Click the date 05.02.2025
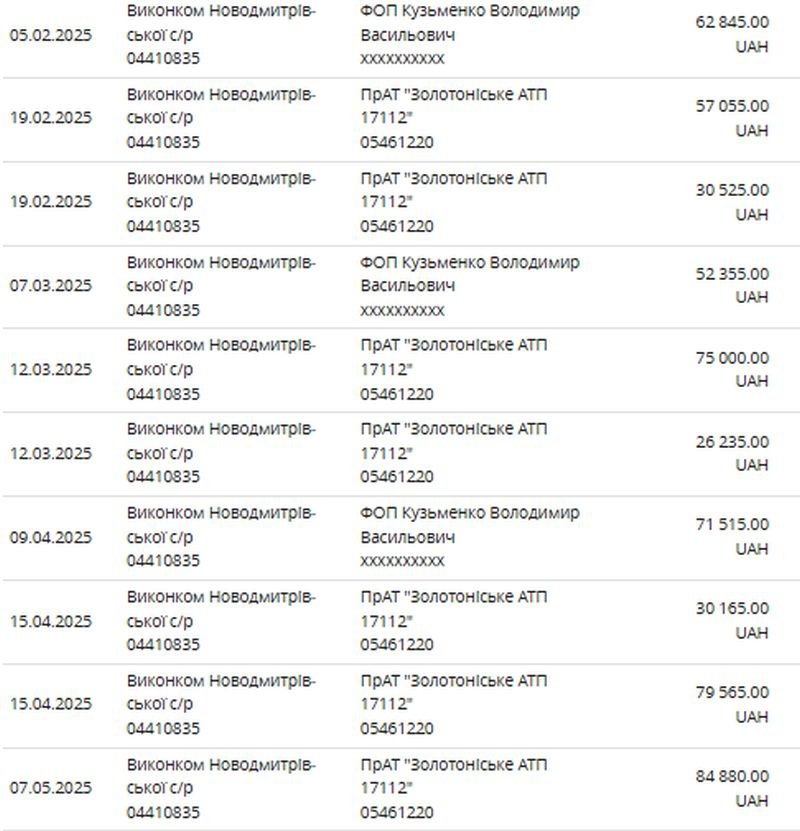This screenshot has height=831, width=800. (x=50, y=34)
